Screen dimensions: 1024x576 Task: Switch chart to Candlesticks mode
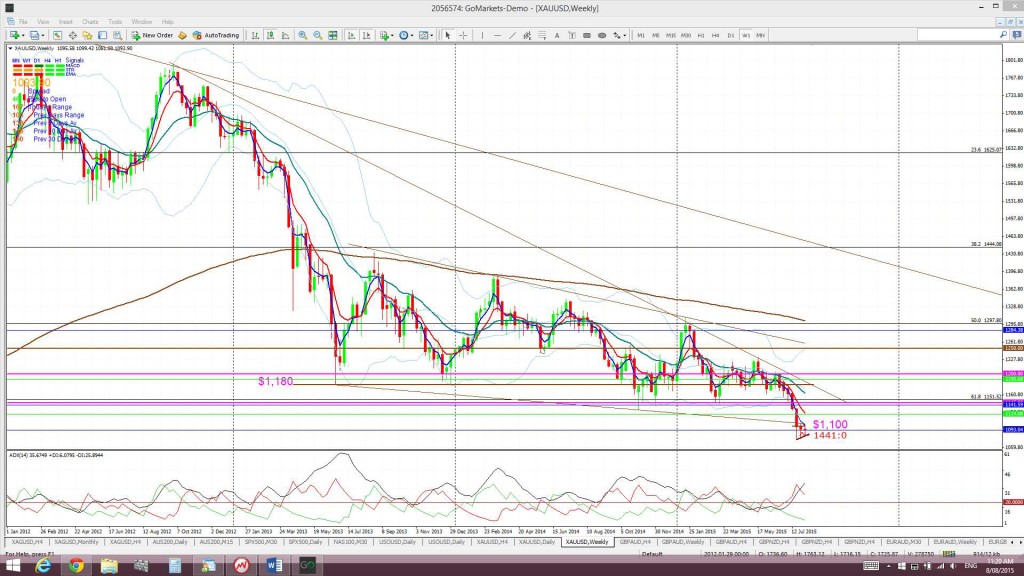(270, 35)
